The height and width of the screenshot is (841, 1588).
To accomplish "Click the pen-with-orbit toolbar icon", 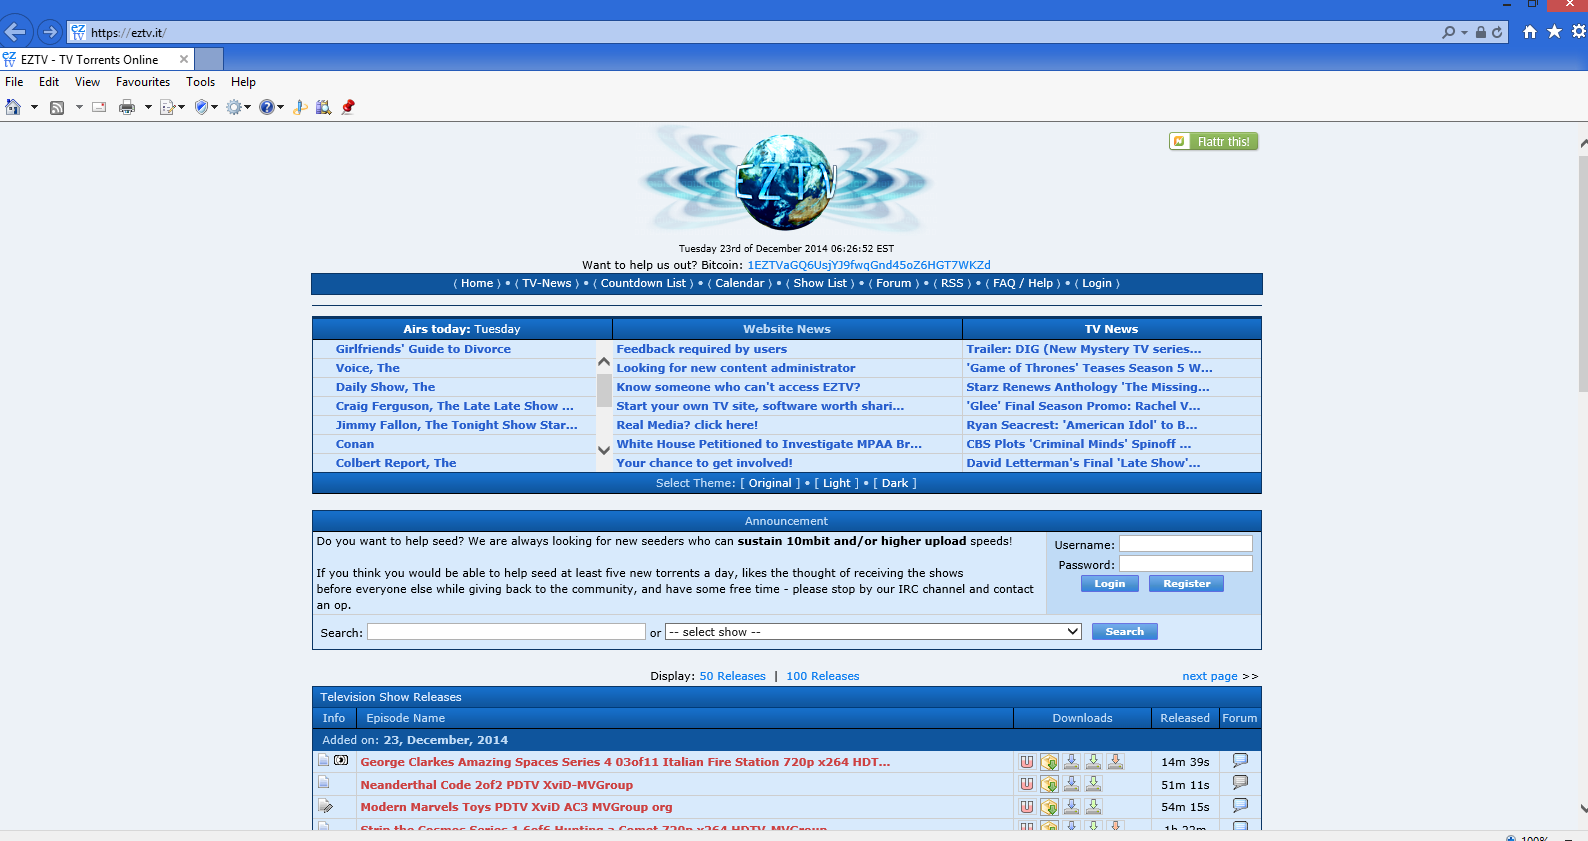I will tap(299, 107).
